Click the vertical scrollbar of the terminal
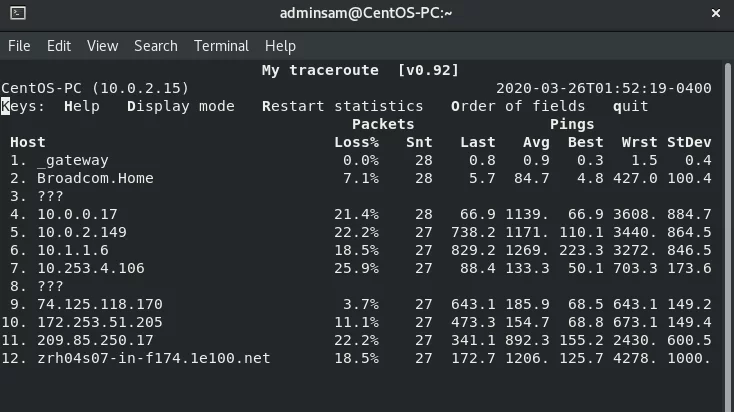Screen dimensions: 734x412 pyautogui.click(x=727, y=234)
